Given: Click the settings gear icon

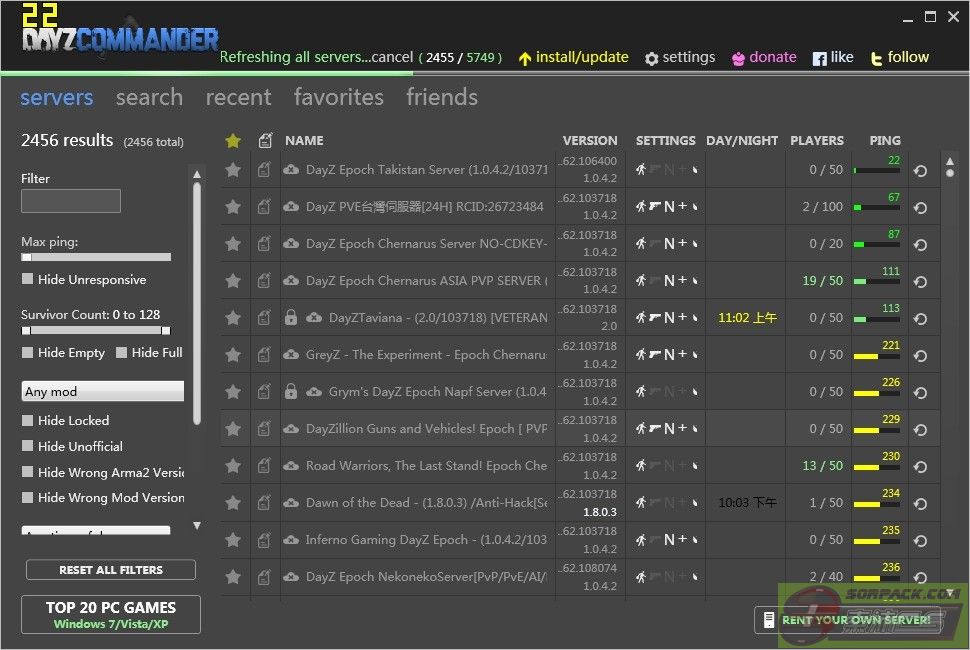Looking at the screenshot, I should pyautogui.click(x=652, y=59).
